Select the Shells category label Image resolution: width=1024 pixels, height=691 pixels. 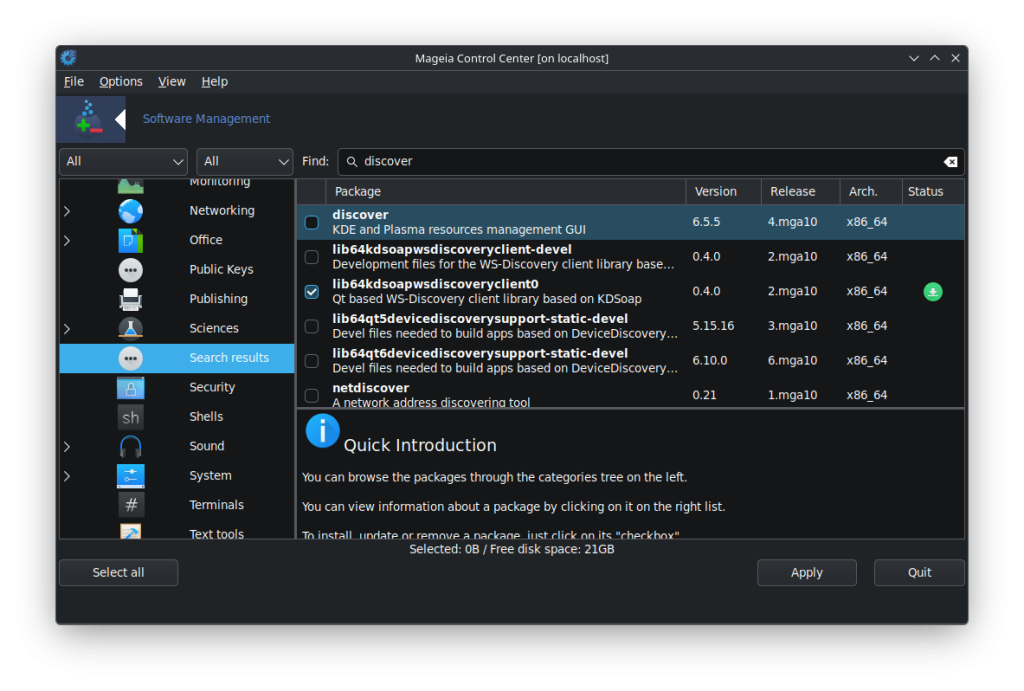pos(206,417)
